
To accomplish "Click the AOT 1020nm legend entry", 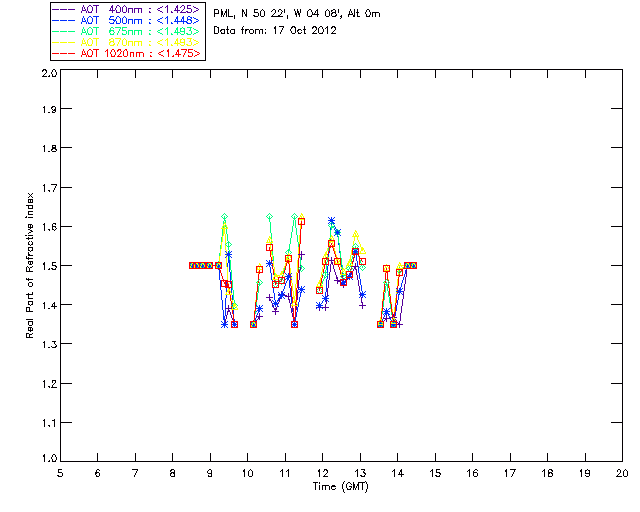I will click(x=127, y=53).
